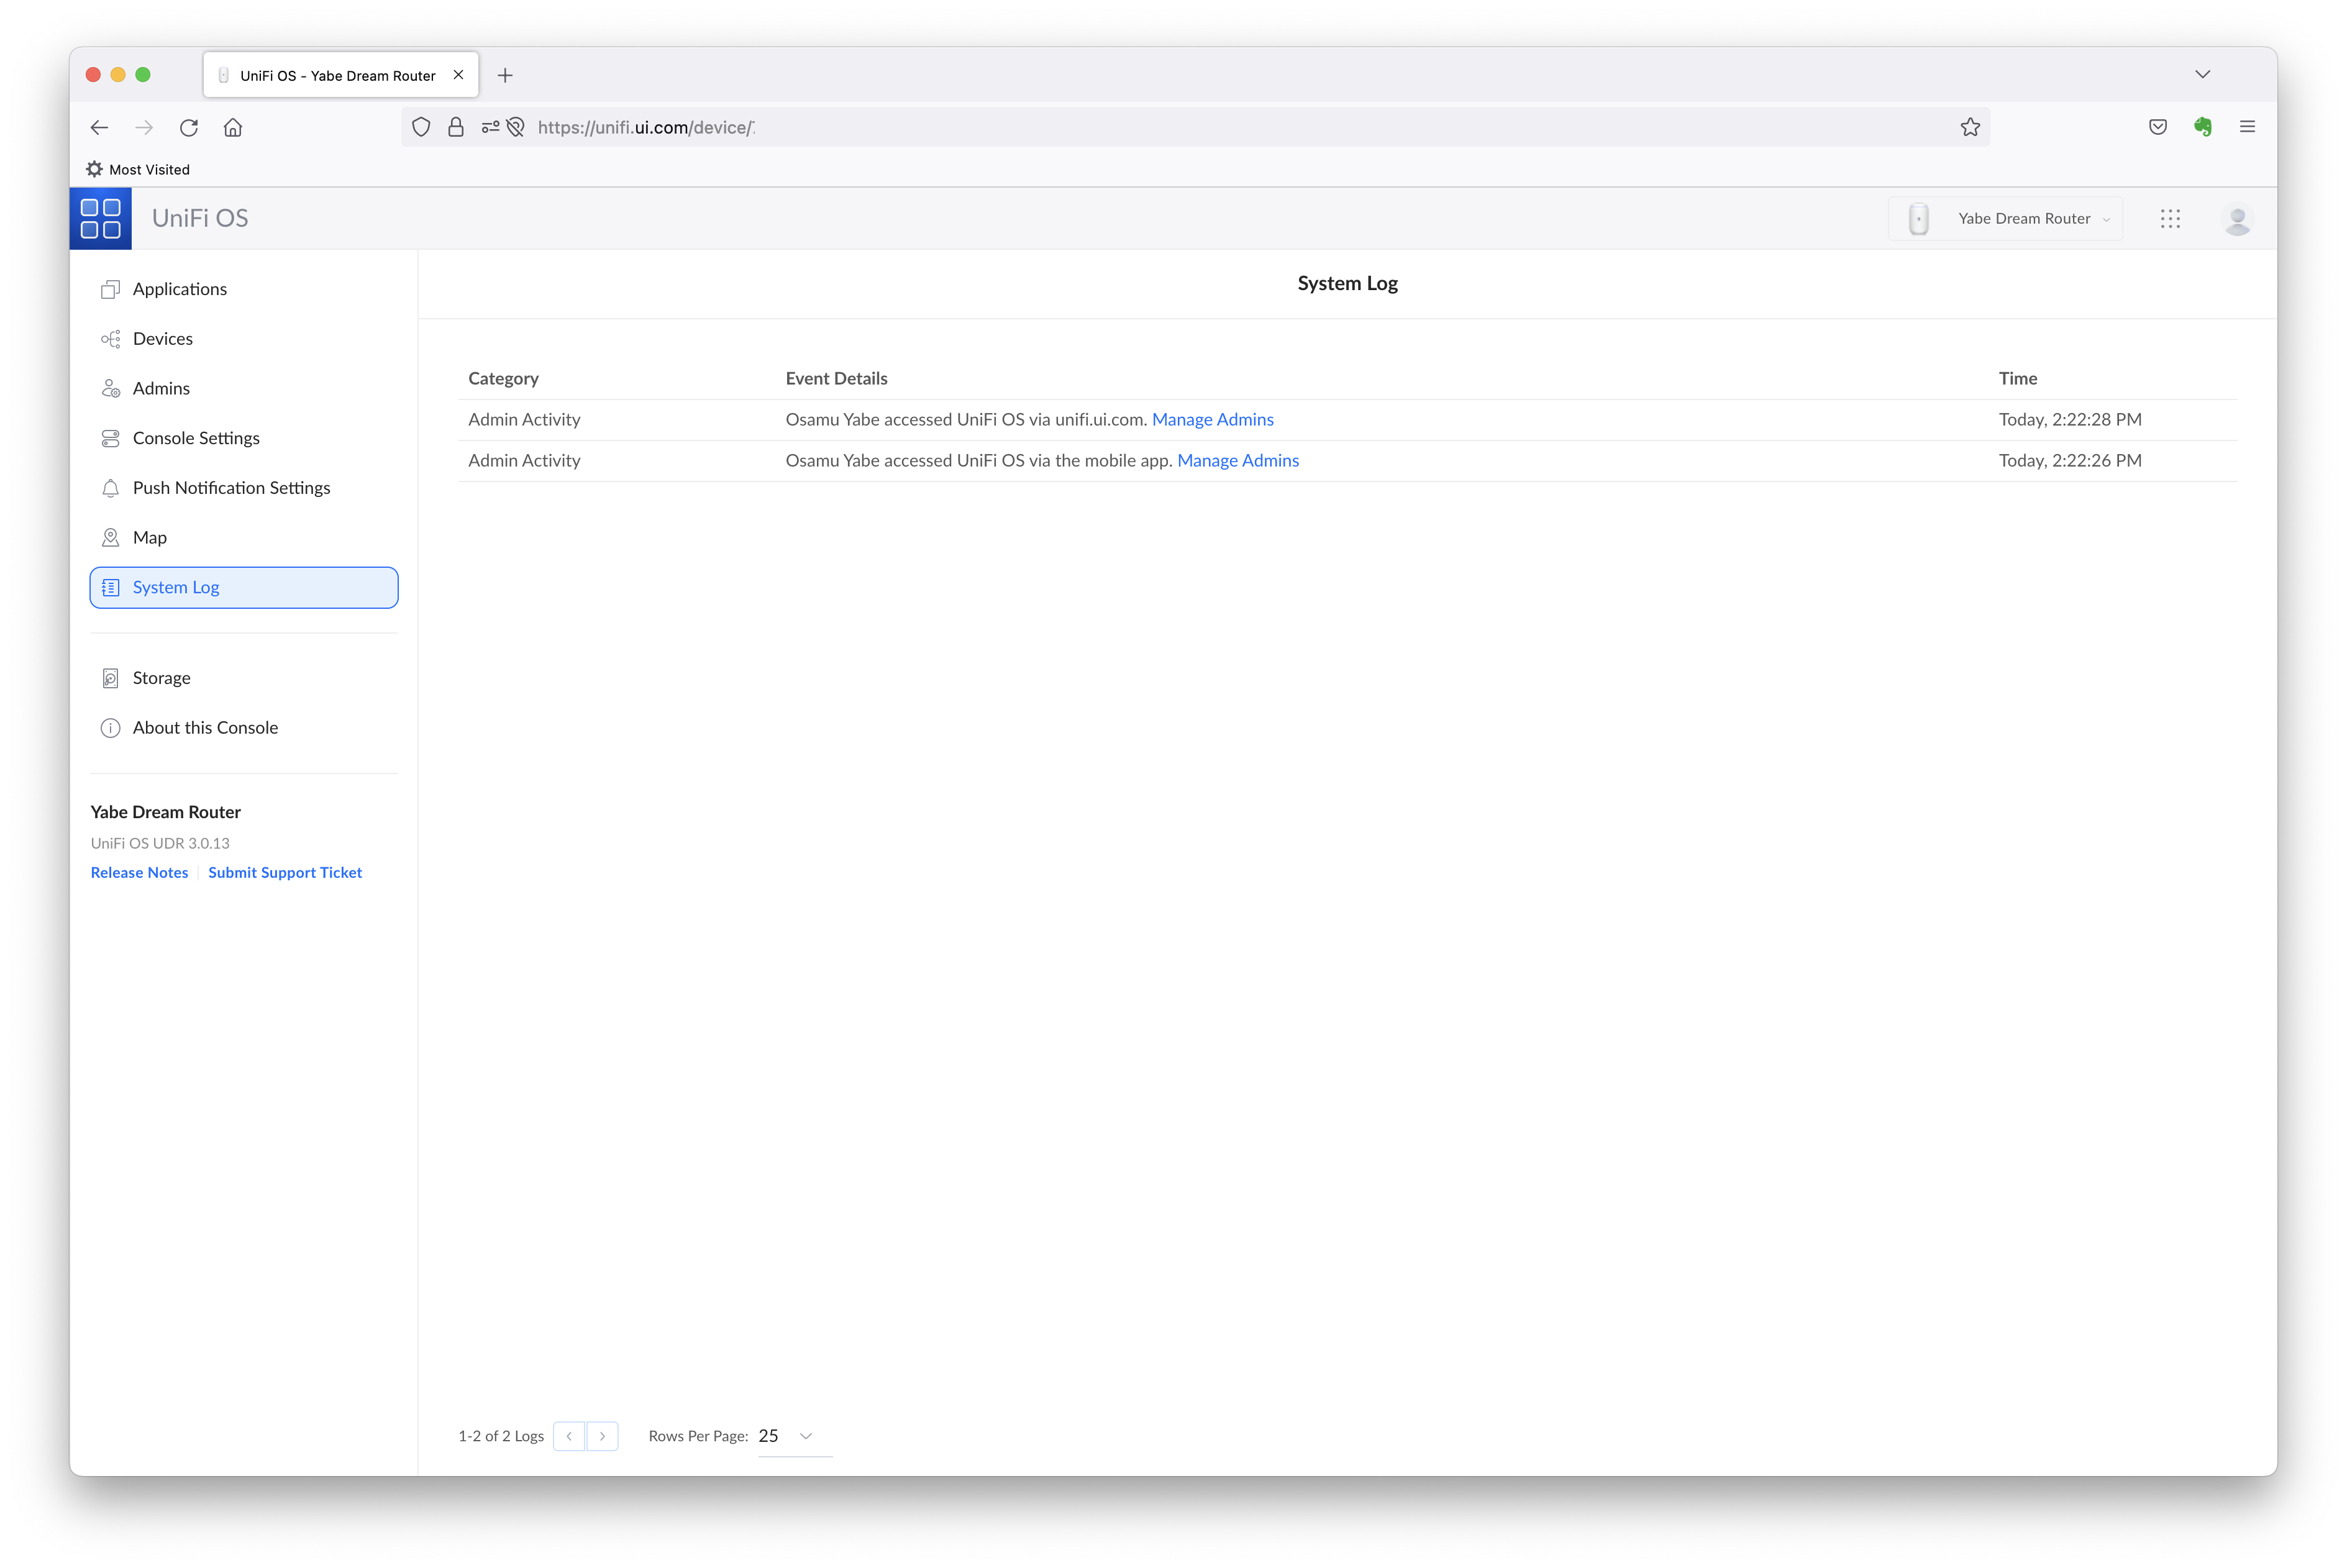The image size is (2347, 1568).
Task: Click 'UniFi OS UDR 3.0.13' version text
Action: tap(160, 844)
